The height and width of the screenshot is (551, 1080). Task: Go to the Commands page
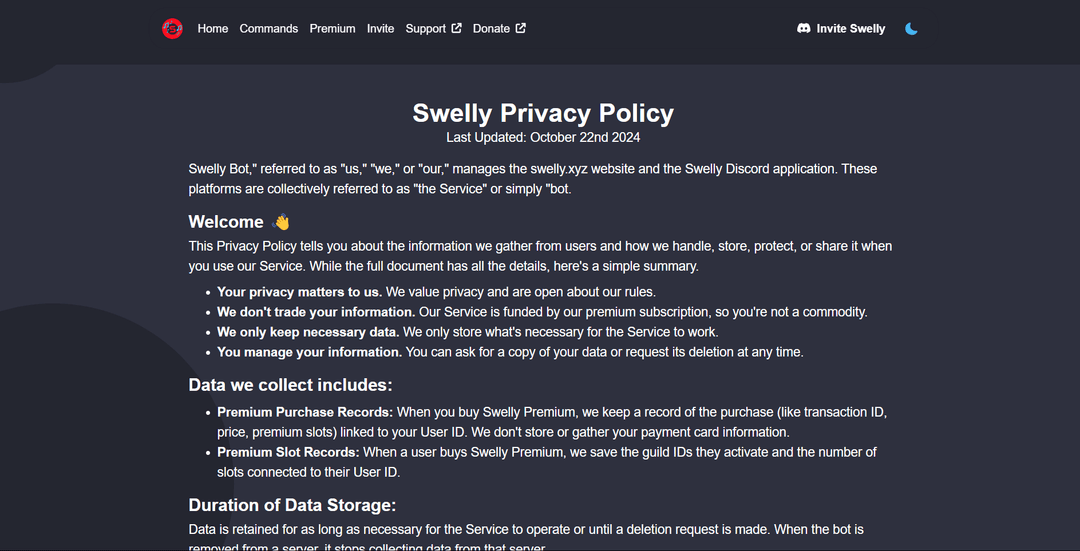(269, 29)
